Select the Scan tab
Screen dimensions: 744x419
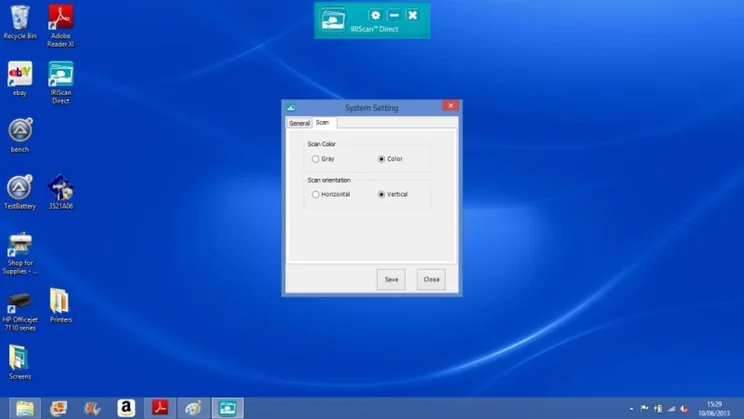pyautogui.click(x=322, y=122)
